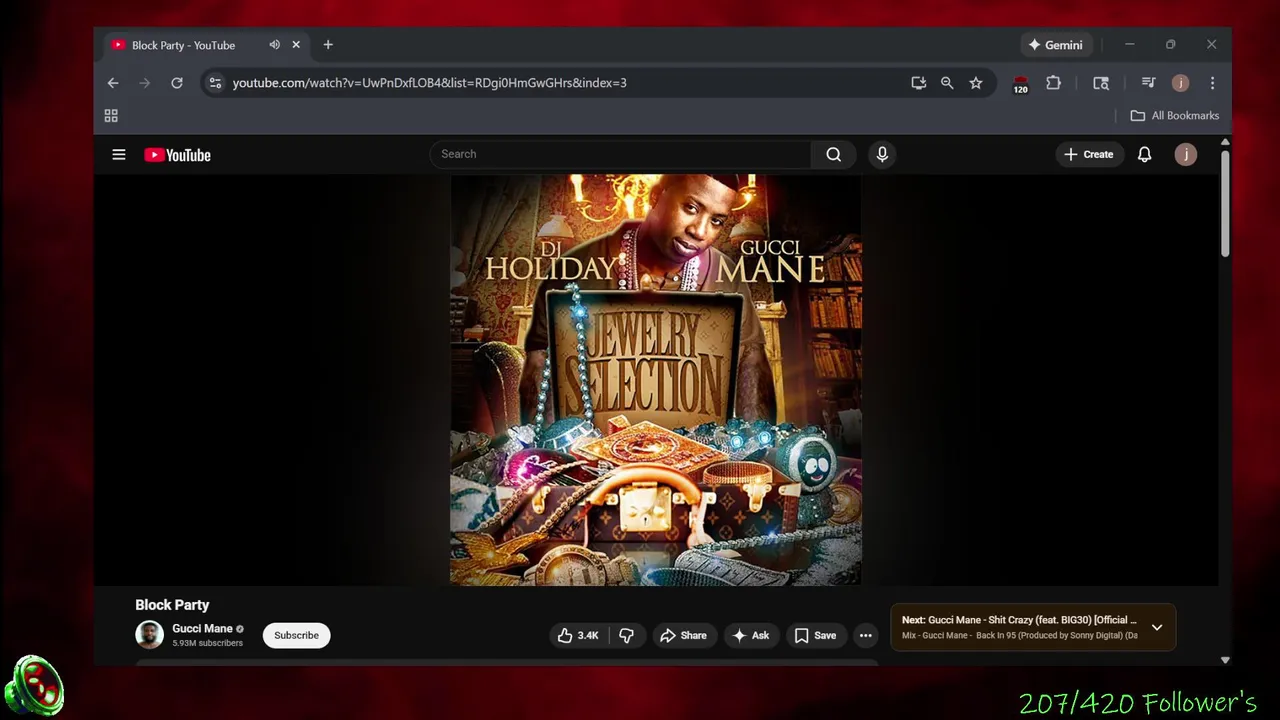The image size is (1280, 720).
Task: Click the YouTube Search field
Action: click(620, 154)
